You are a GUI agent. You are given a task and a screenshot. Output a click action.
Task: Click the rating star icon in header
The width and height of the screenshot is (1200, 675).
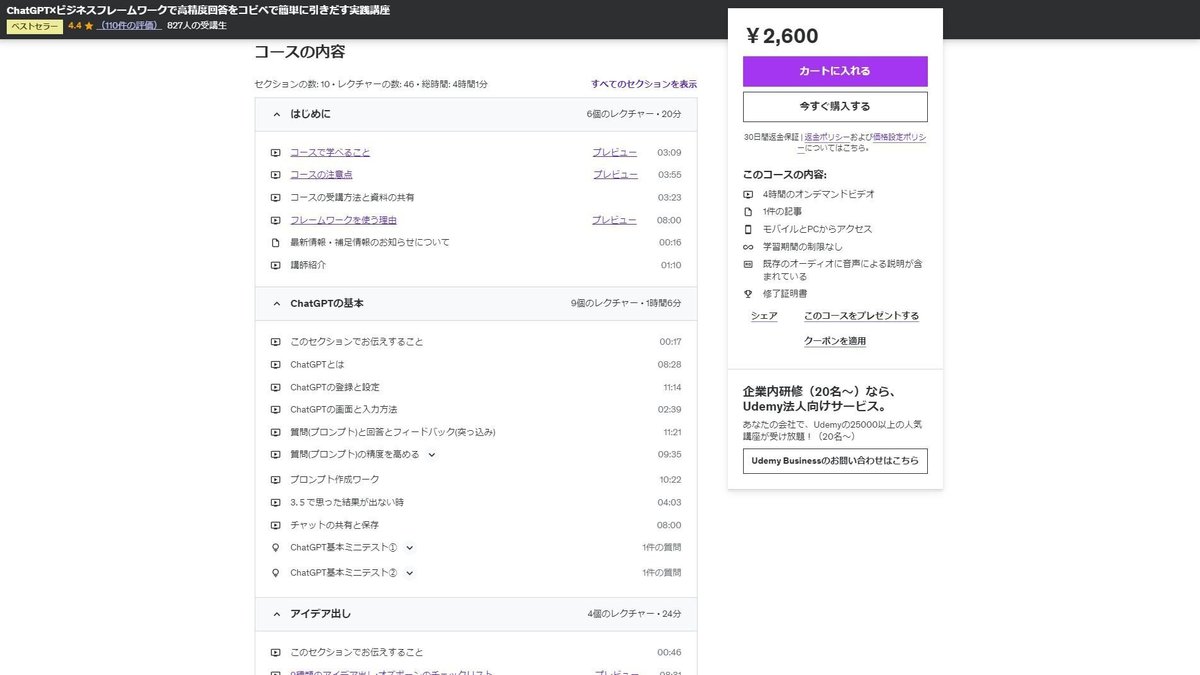(89, 26)
